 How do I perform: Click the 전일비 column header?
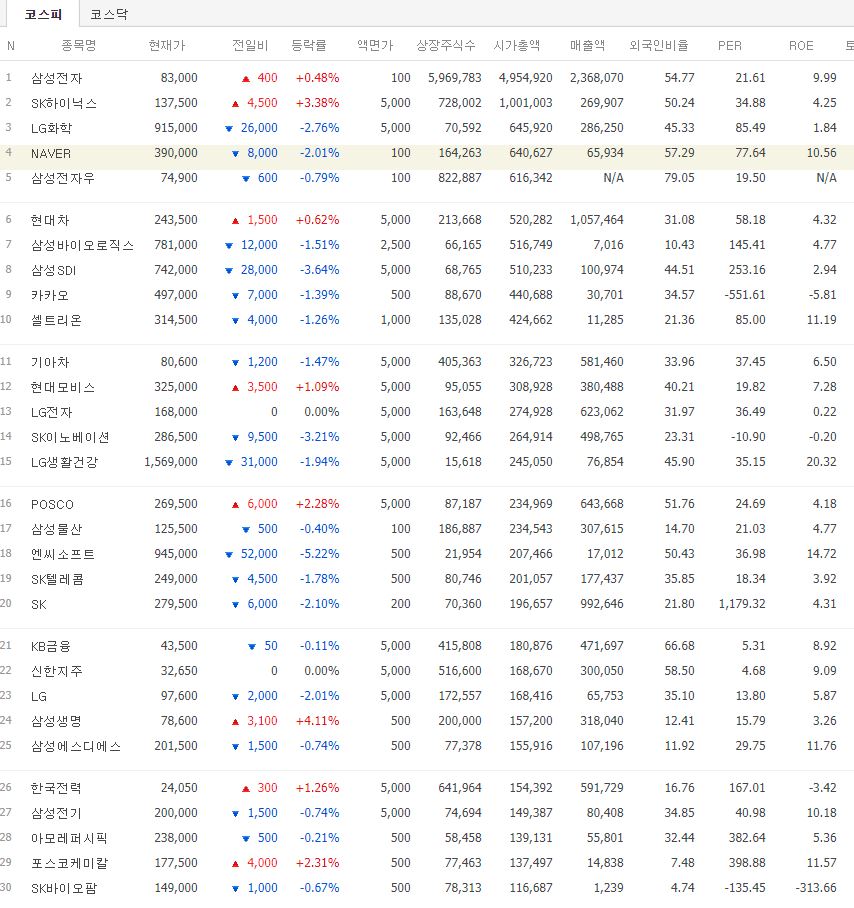pos(250,45)
